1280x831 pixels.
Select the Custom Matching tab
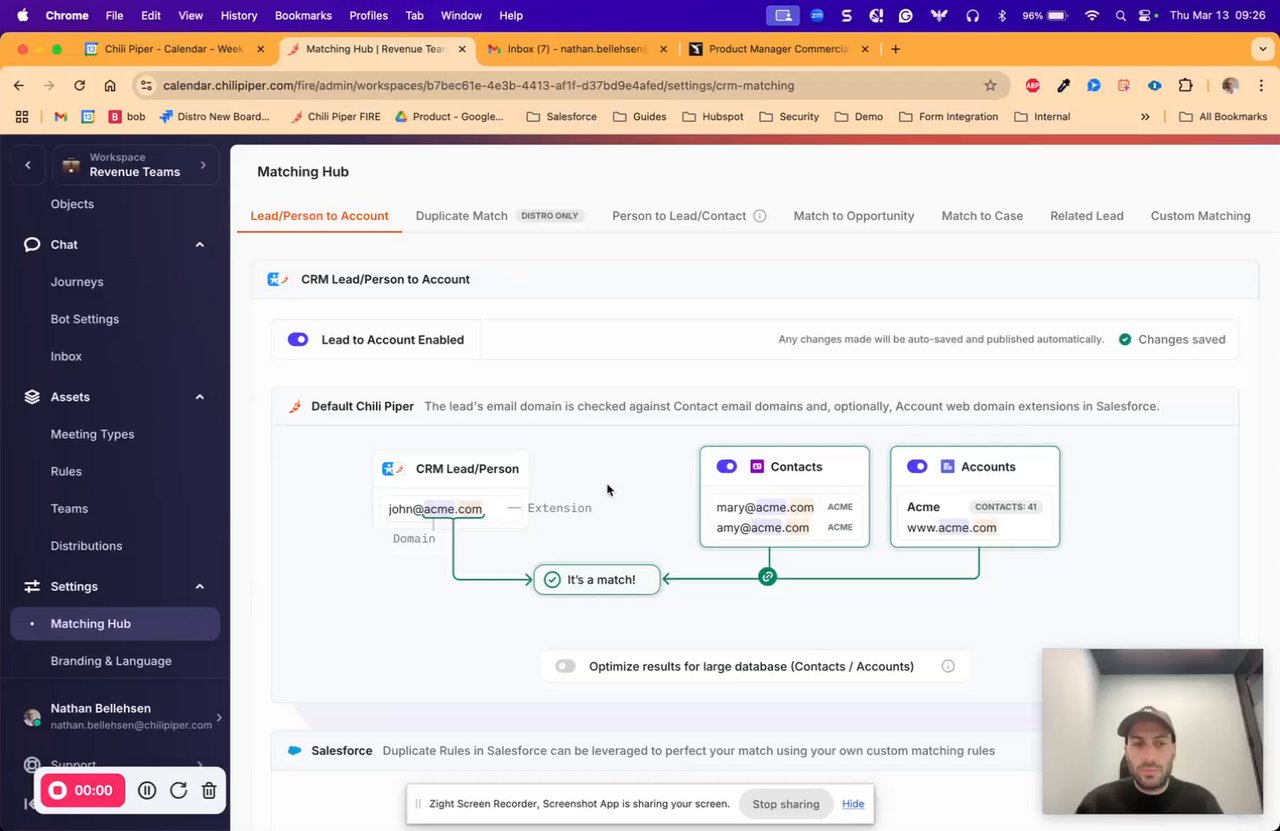(x=1200, y=216)
